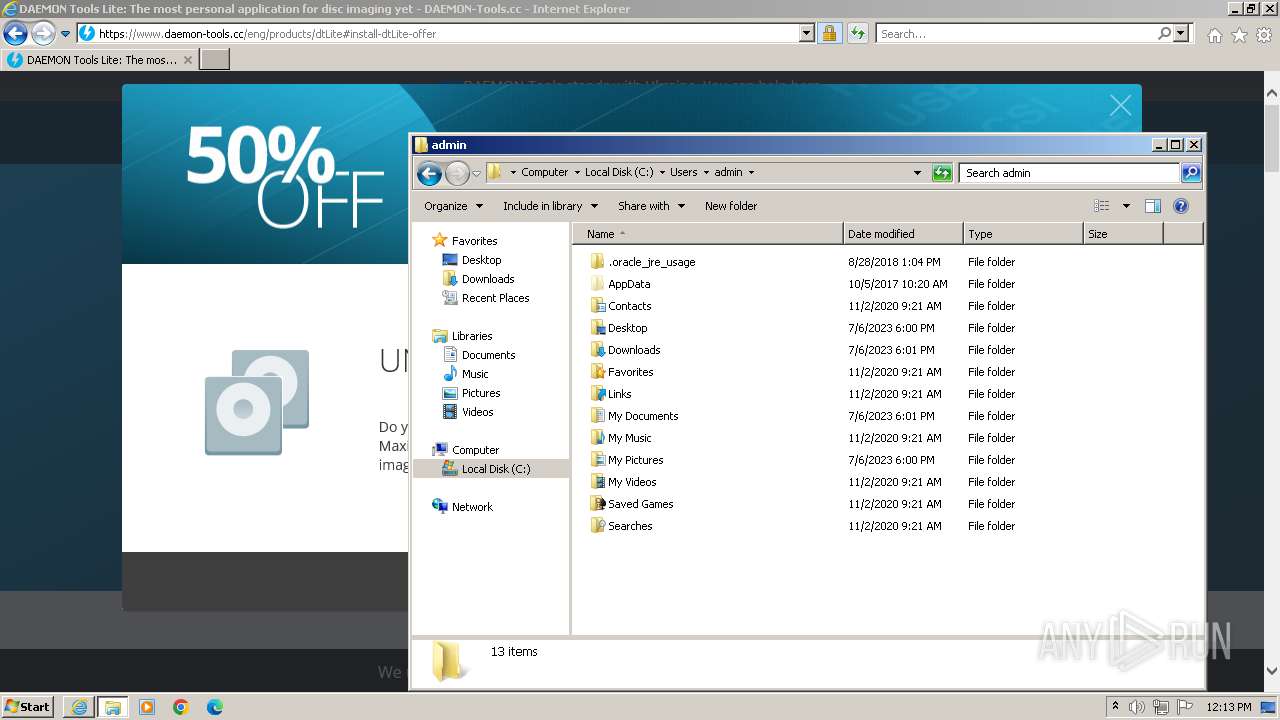Screen dimensions: 1280x720
Task: Click the New folder button
Action: [731, 206]
